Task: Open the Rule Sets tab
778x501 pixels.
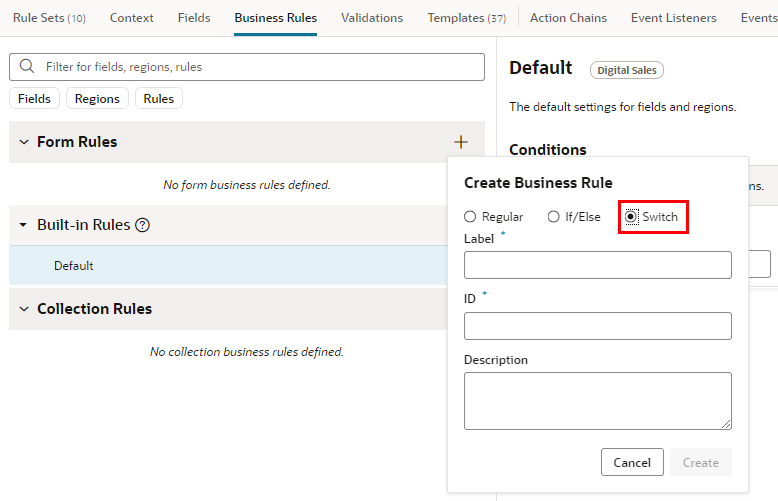Action: point(49,18)
